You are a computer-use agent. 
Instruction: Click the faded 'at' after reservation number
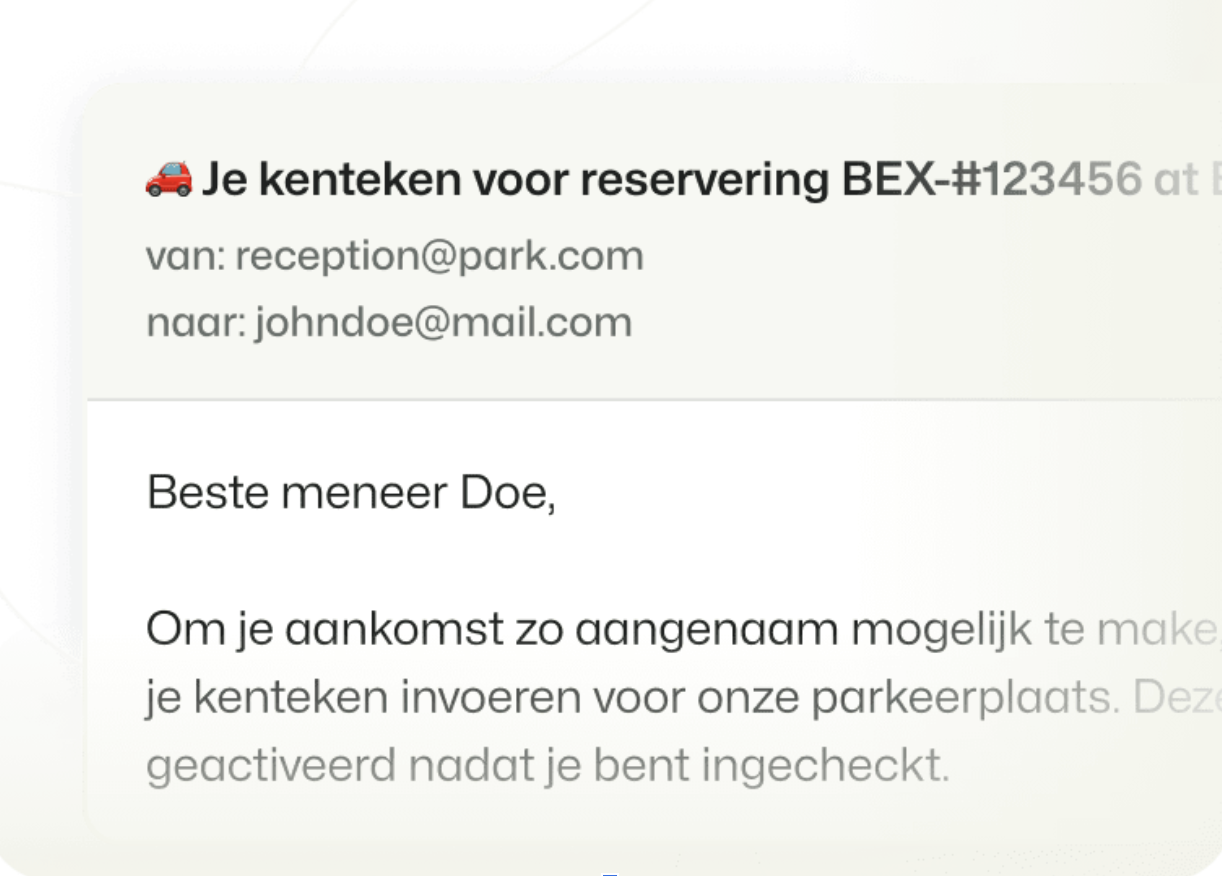tap(1176, 181)
